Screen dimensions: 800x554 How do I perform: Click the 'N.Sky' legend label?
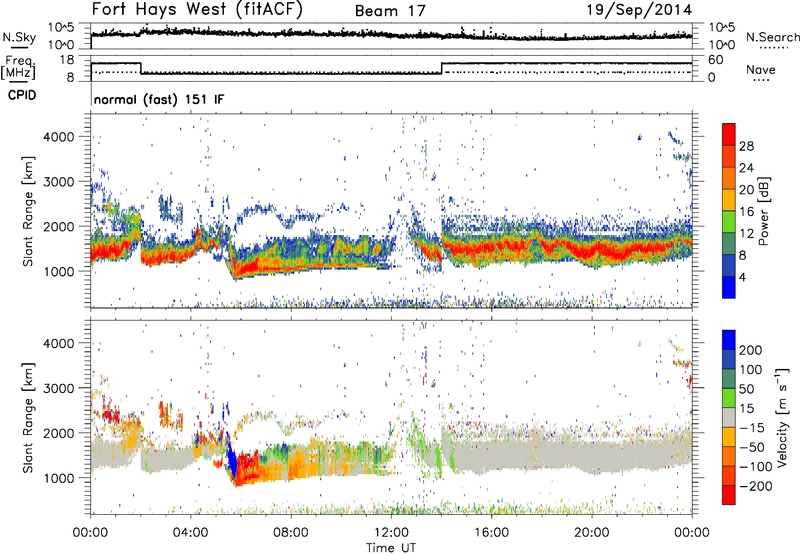[19, 37]
